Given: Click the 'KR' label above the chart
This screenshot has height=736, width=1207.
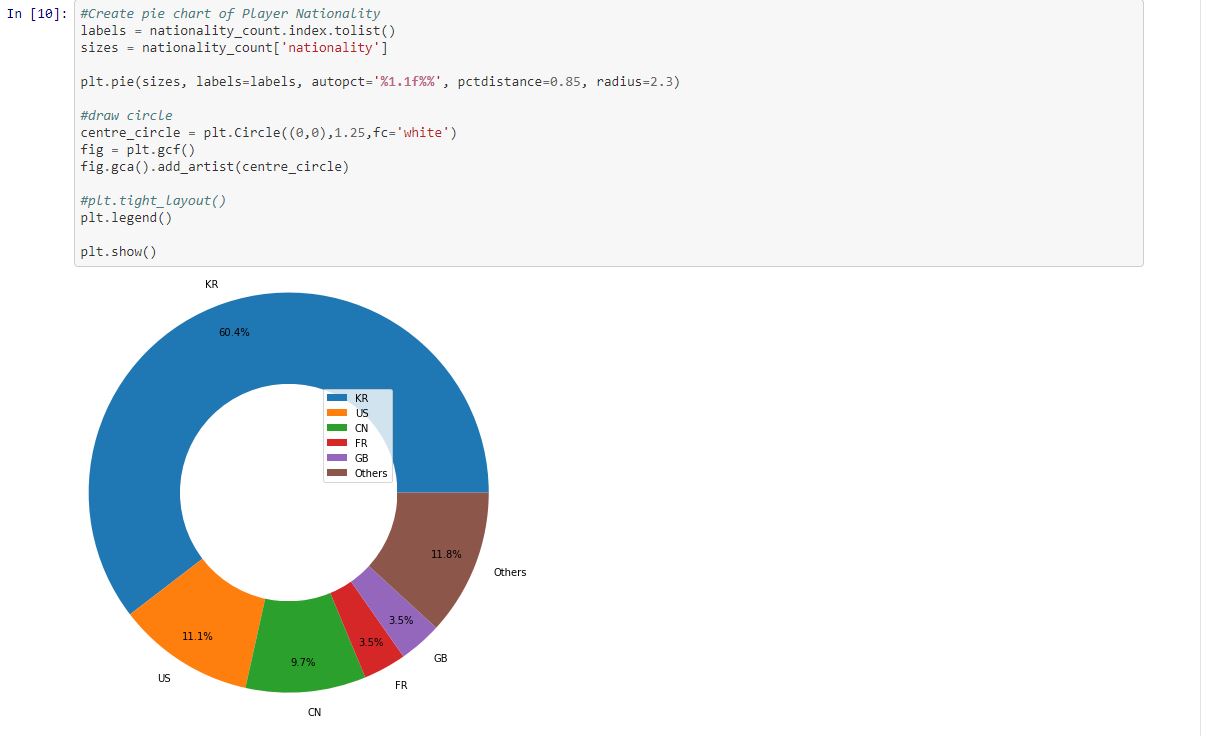Looking at the screenshot, I should click(x=211, y=285).
